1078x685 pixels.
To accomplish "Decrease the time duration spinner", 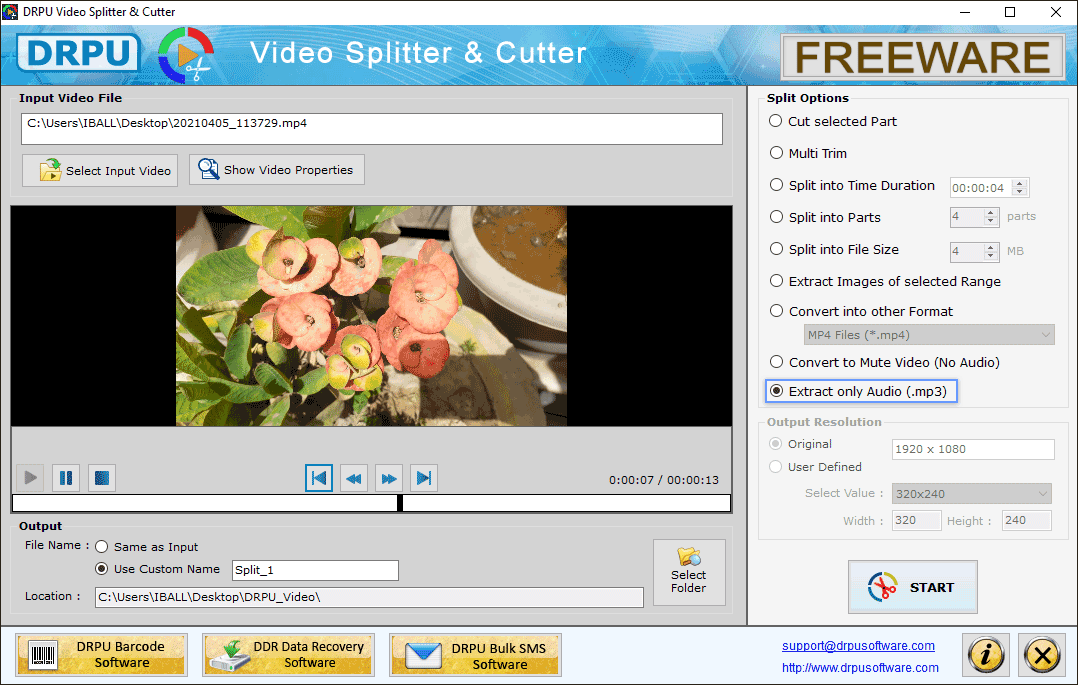I will tap(1020, 191).
